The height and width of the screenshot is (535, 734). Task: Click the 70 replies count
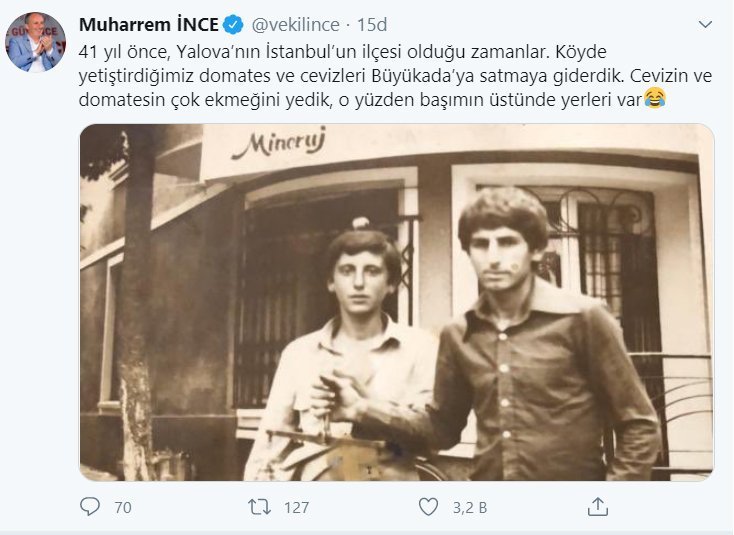[x=123, y=507]
